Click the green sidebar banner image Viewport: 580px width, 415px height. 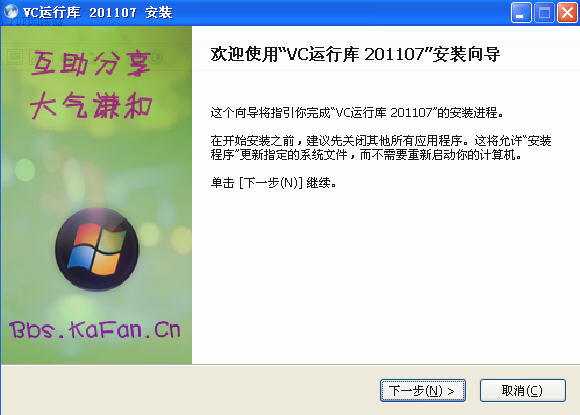click(97, 195)
